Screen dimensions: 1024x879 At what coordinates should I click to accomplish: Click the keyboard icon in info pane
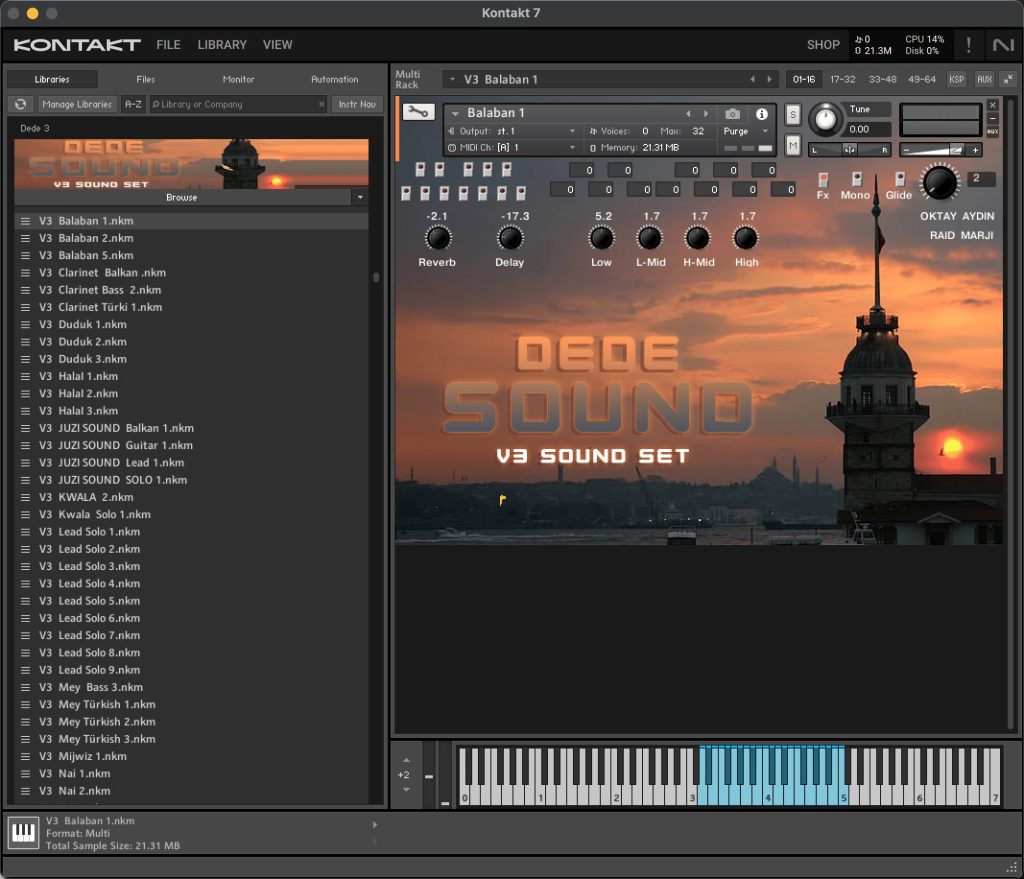coord(24,833)
